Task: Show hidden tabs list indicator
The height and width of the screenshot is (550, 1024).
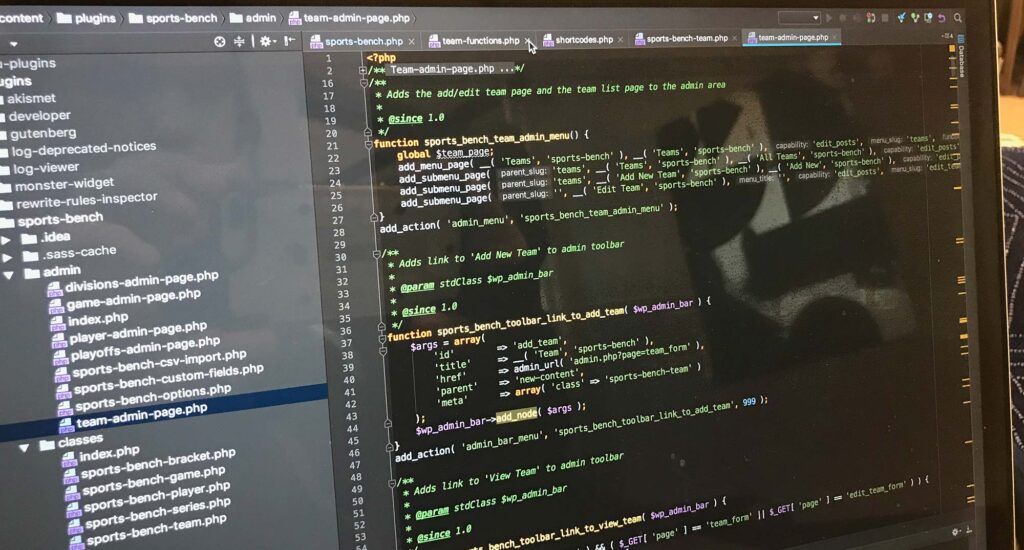Action: [948, 36]
